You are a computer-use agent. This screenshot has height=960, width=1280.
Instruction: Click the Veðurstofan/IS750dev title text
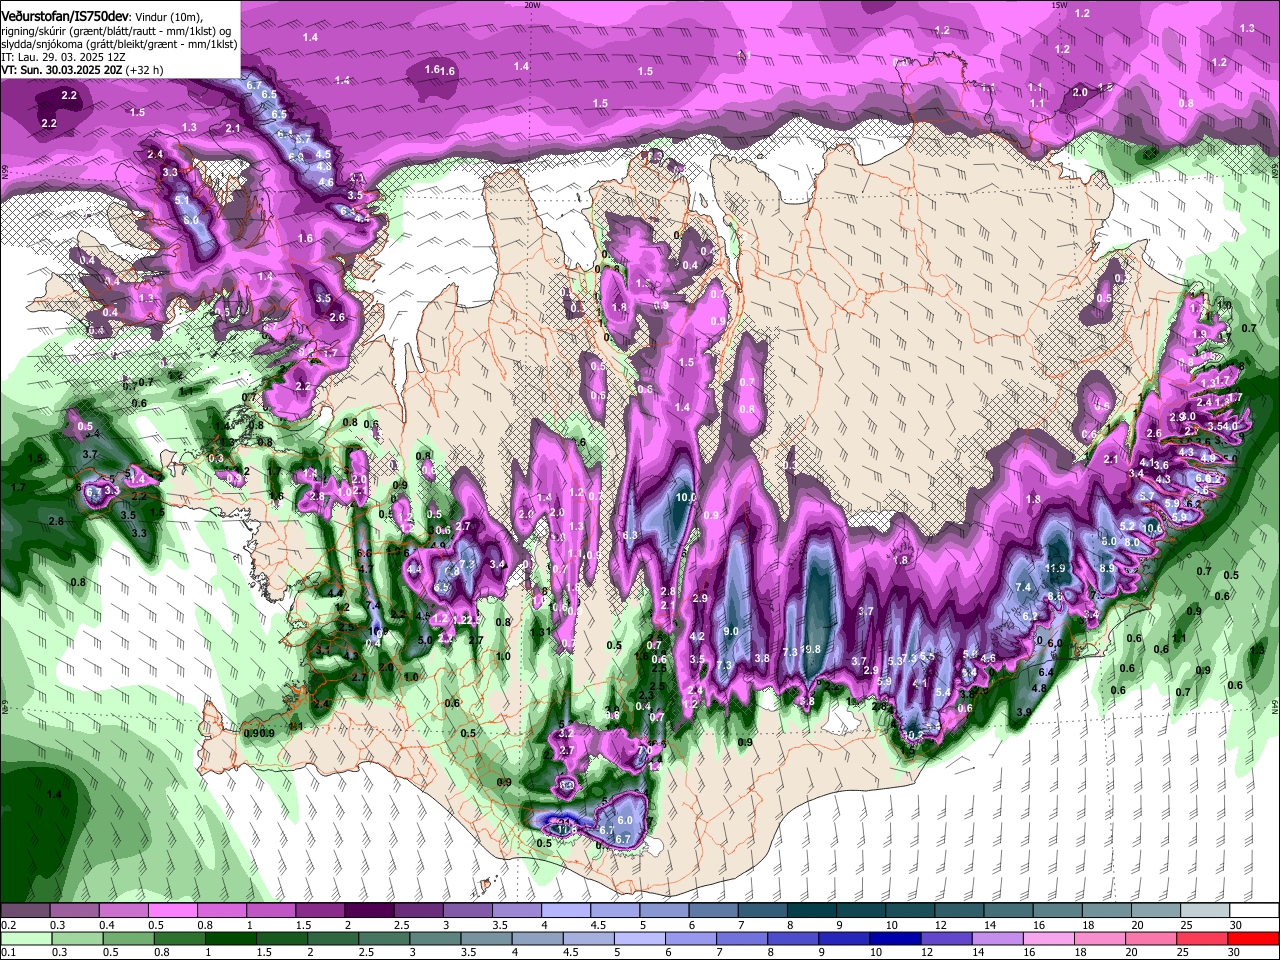click(x=65, y=17)
